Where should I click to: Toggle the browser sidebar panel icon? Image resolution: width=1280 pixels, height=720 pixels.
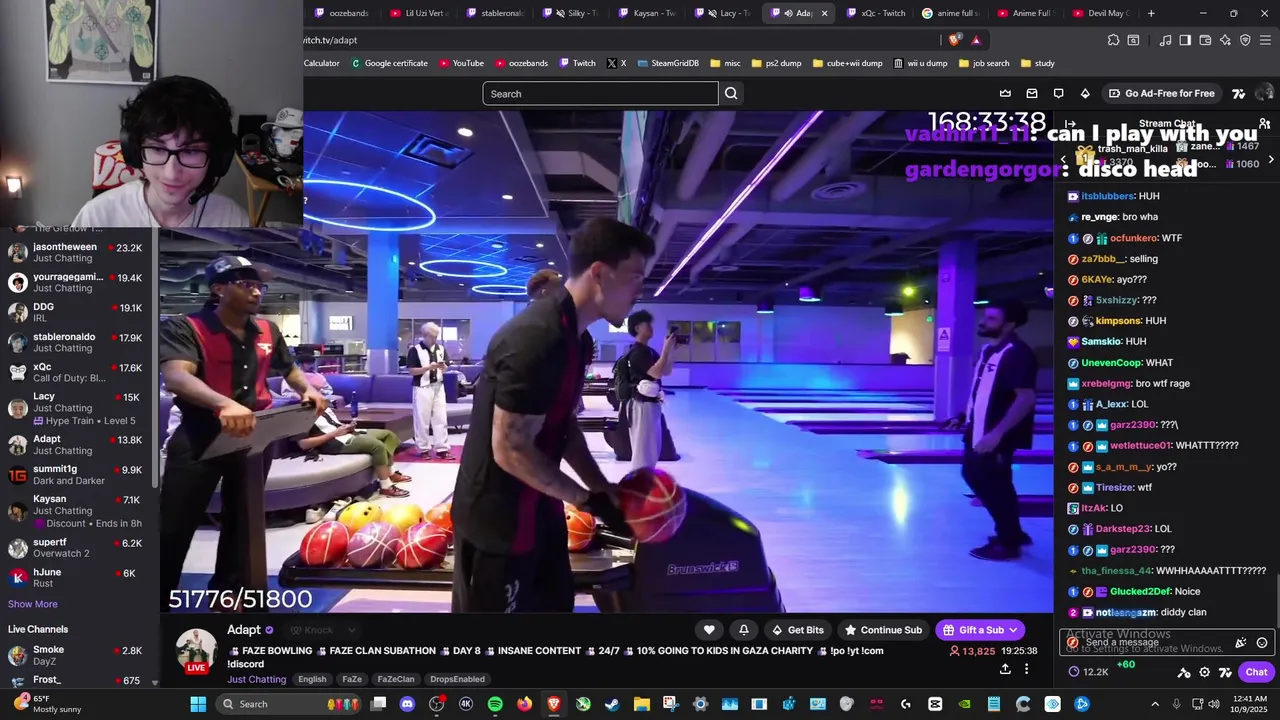tap(1185, 40)
